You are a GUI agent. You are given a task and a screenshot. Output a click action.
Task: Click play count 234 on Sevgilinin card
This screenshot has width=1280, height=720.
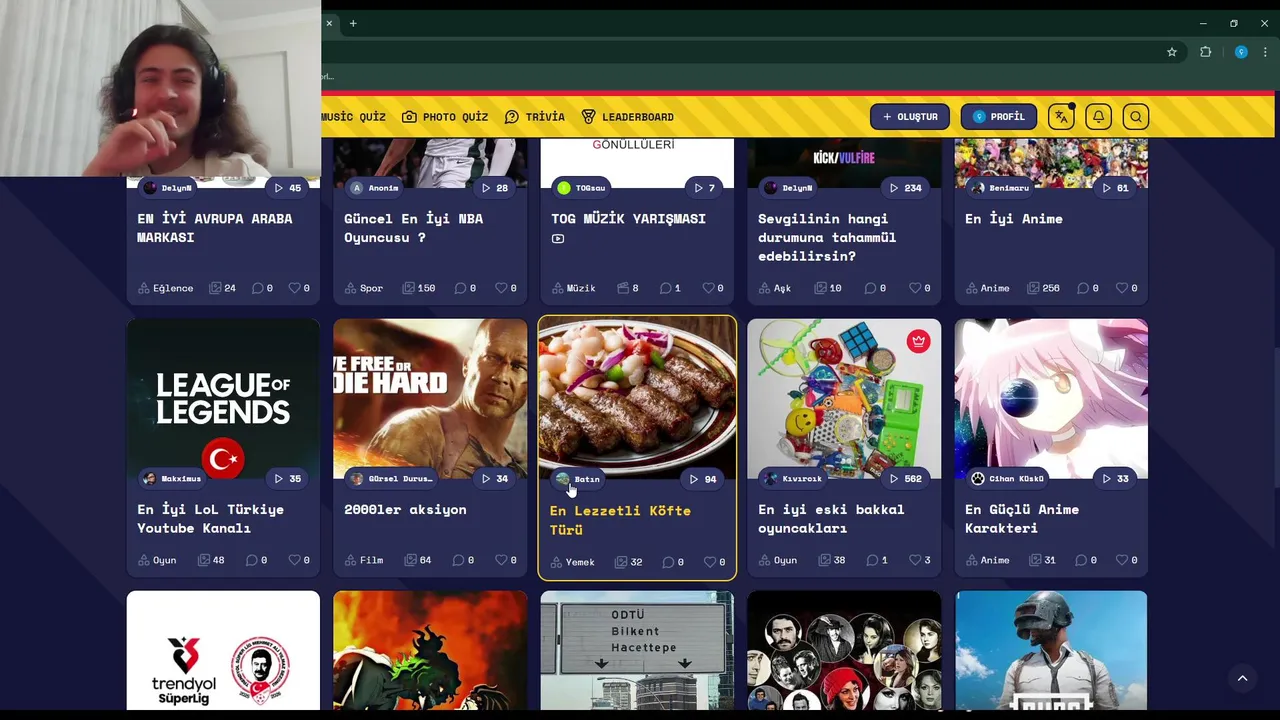coord(905,188)
